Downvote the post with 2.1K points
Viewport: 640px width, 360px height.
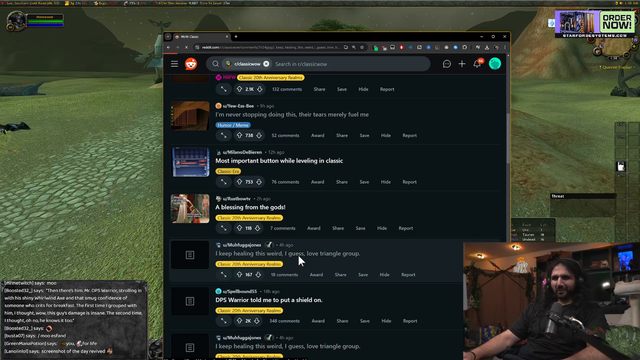pyautogui.click(x=260, y=89)
